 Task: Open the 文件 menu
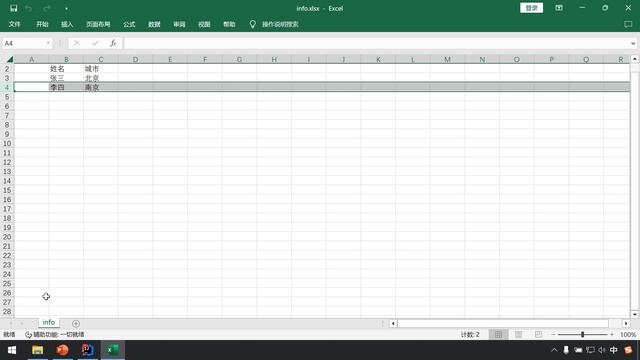14,24
